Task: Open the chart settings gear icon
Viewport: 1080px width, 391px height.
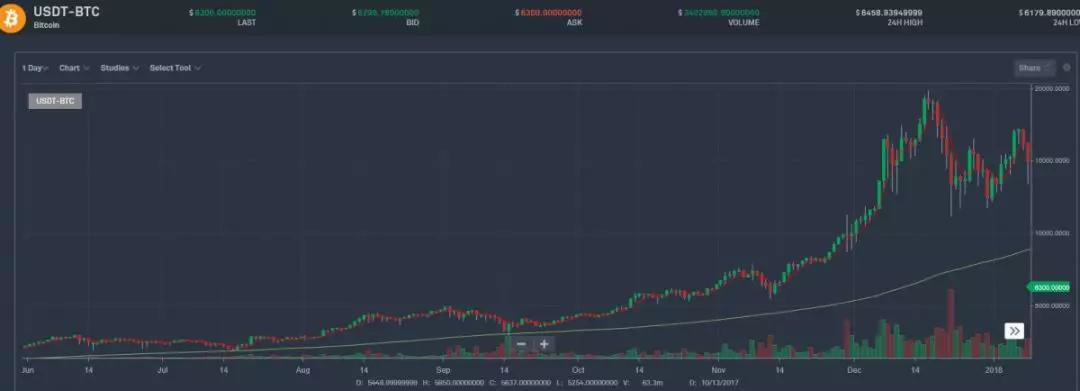Action: click(x=1067, y=67)
